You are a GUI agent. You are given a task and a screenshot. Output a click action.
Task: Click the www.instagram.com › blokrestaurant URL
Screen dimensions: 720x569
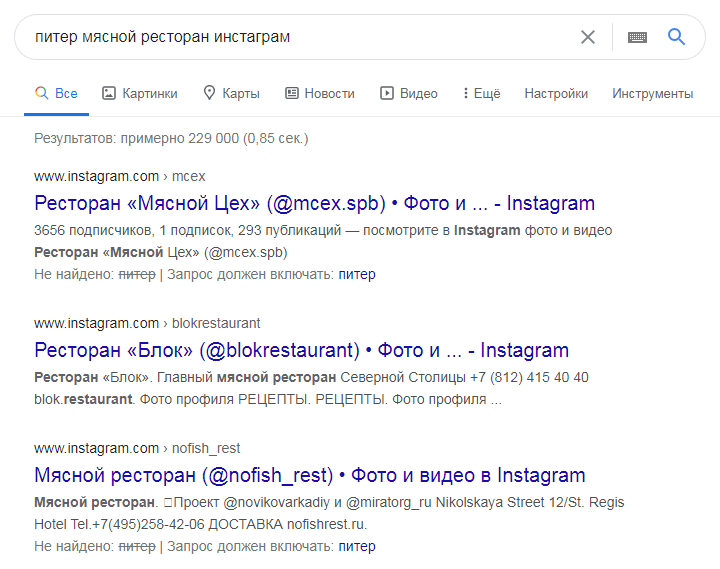(x=147, y=323)
